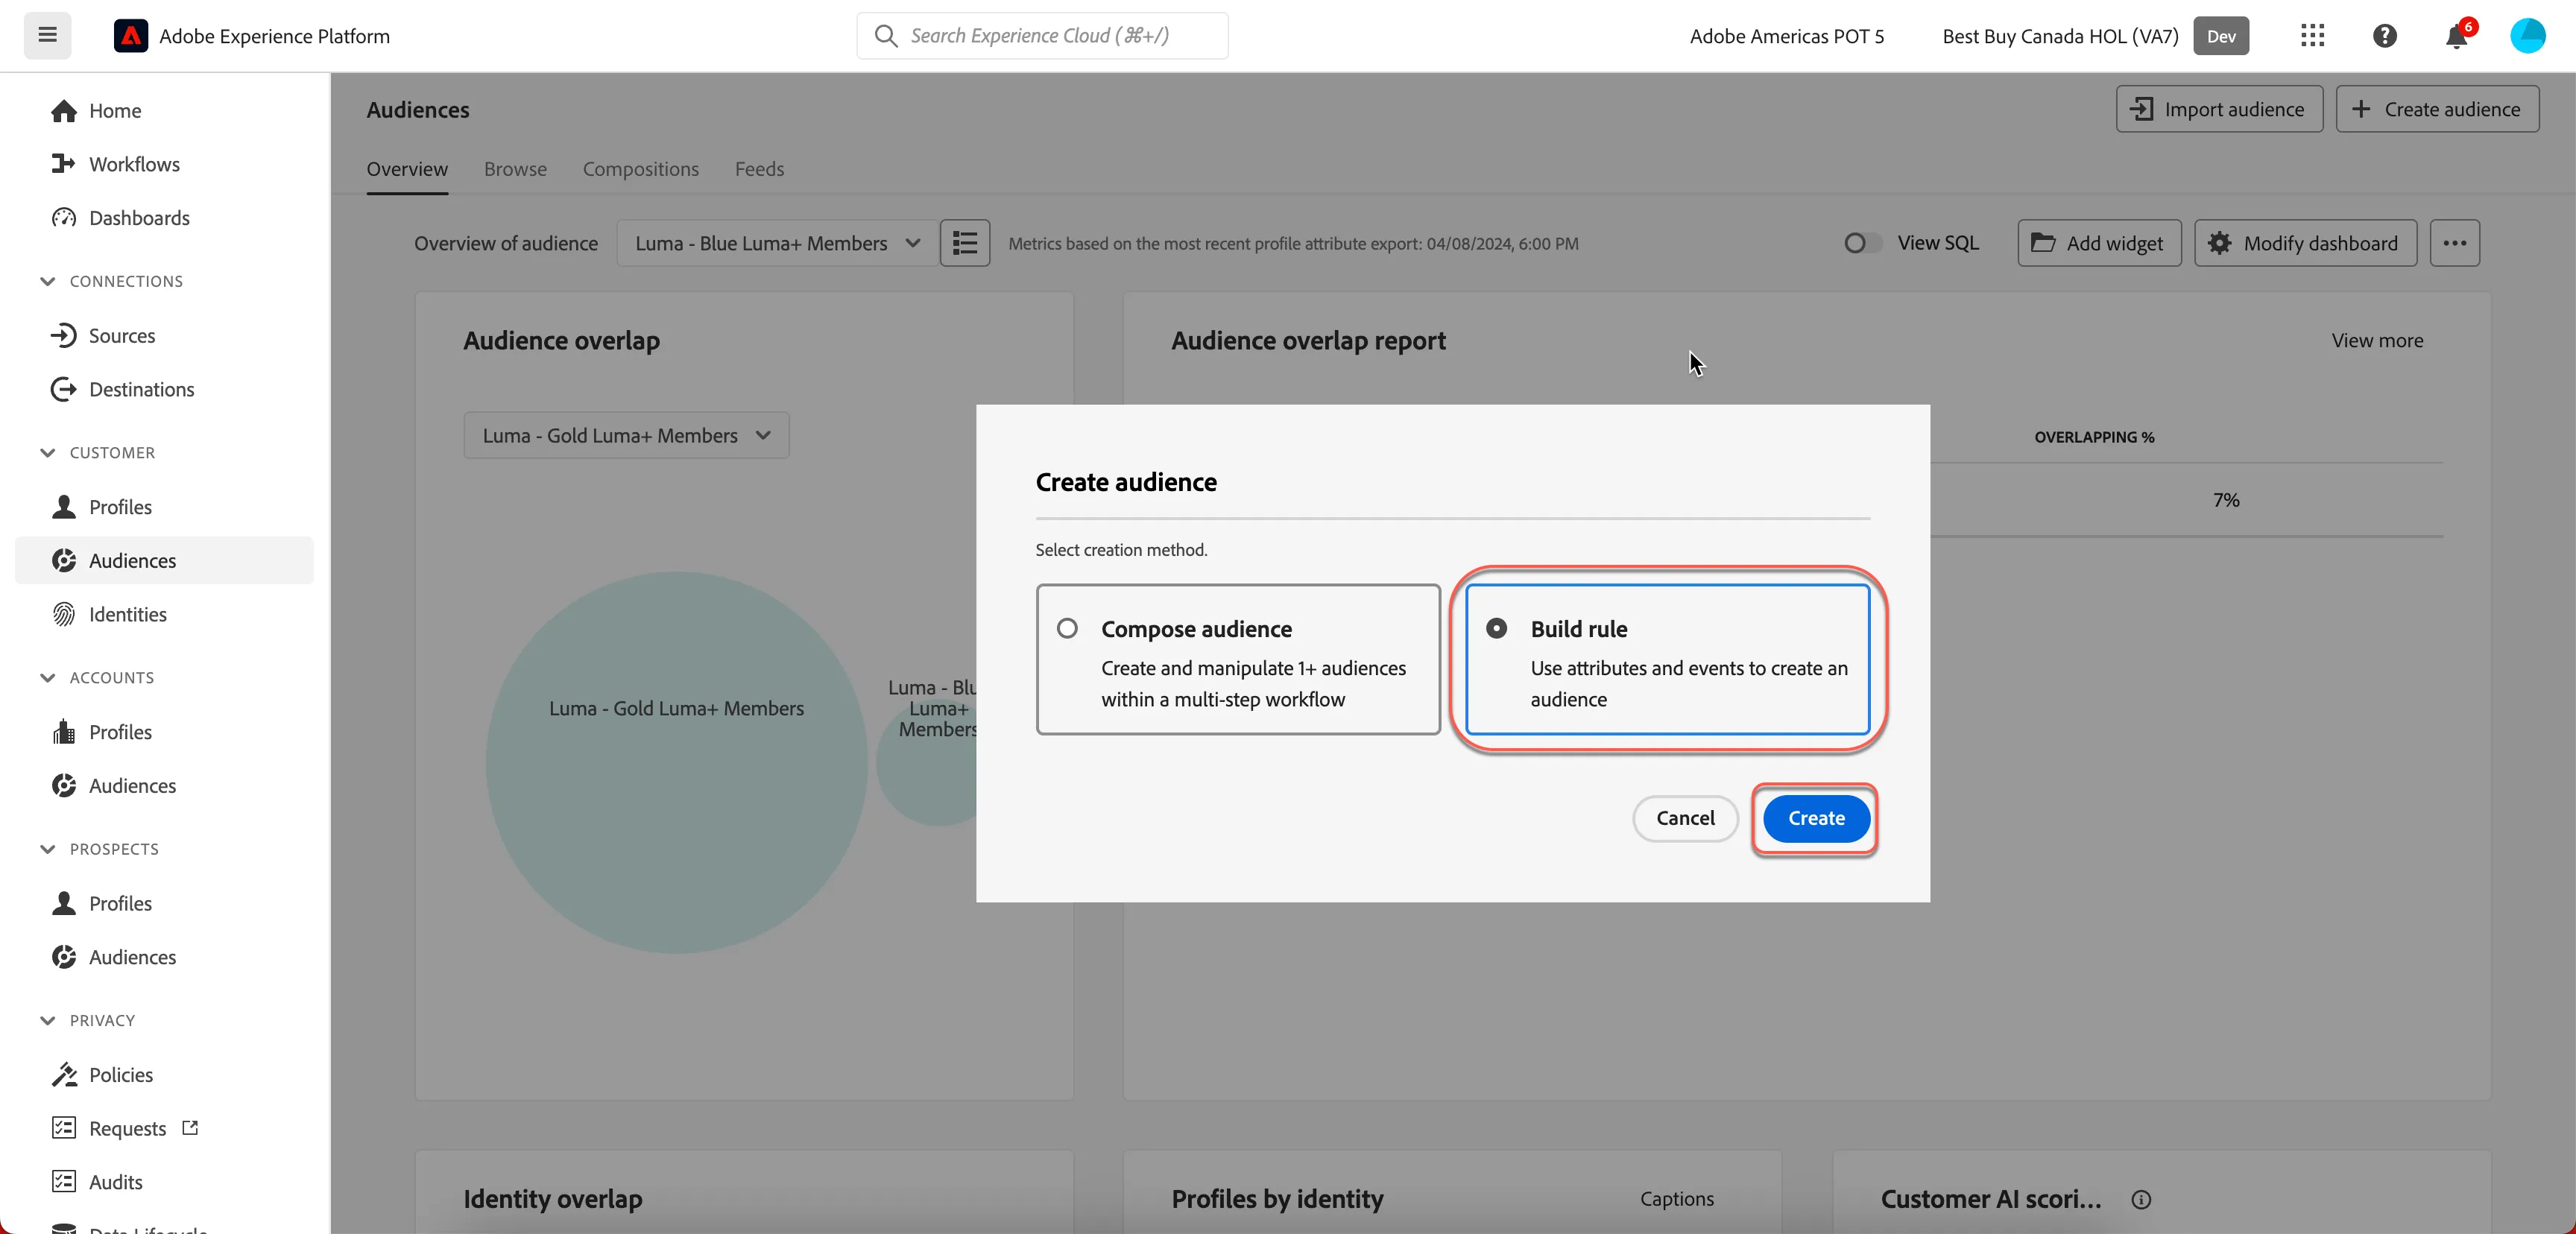Click the Create button in the dialog

point(1816,818)
